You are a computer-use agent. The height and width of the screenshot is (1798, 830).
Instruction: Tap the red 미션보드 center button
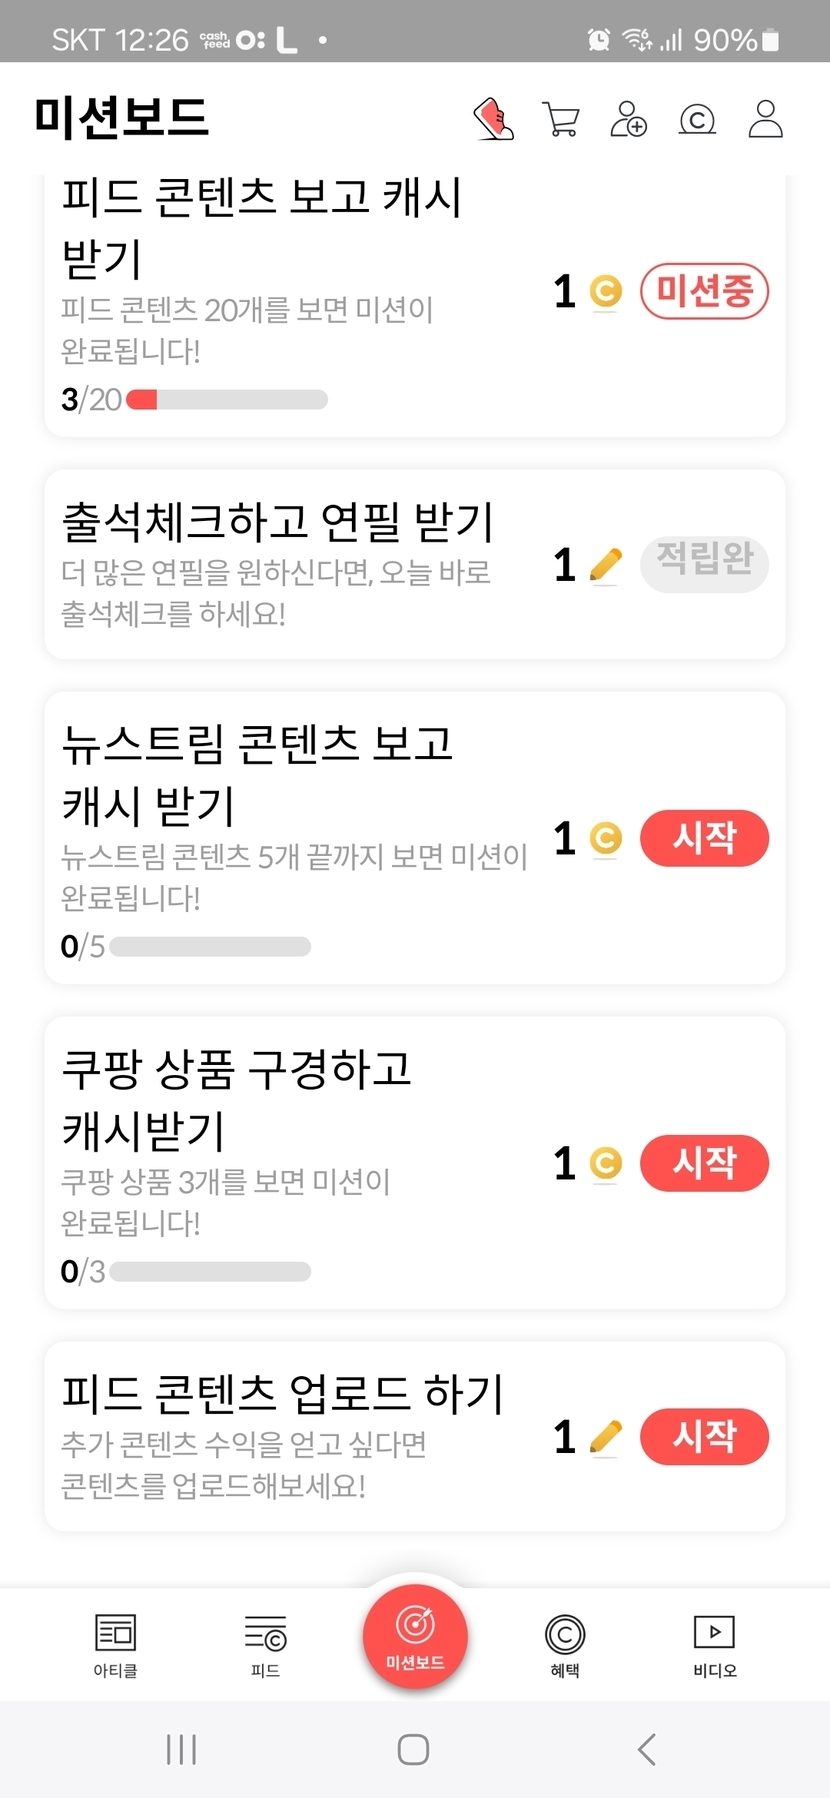[x=415, y=1637]
